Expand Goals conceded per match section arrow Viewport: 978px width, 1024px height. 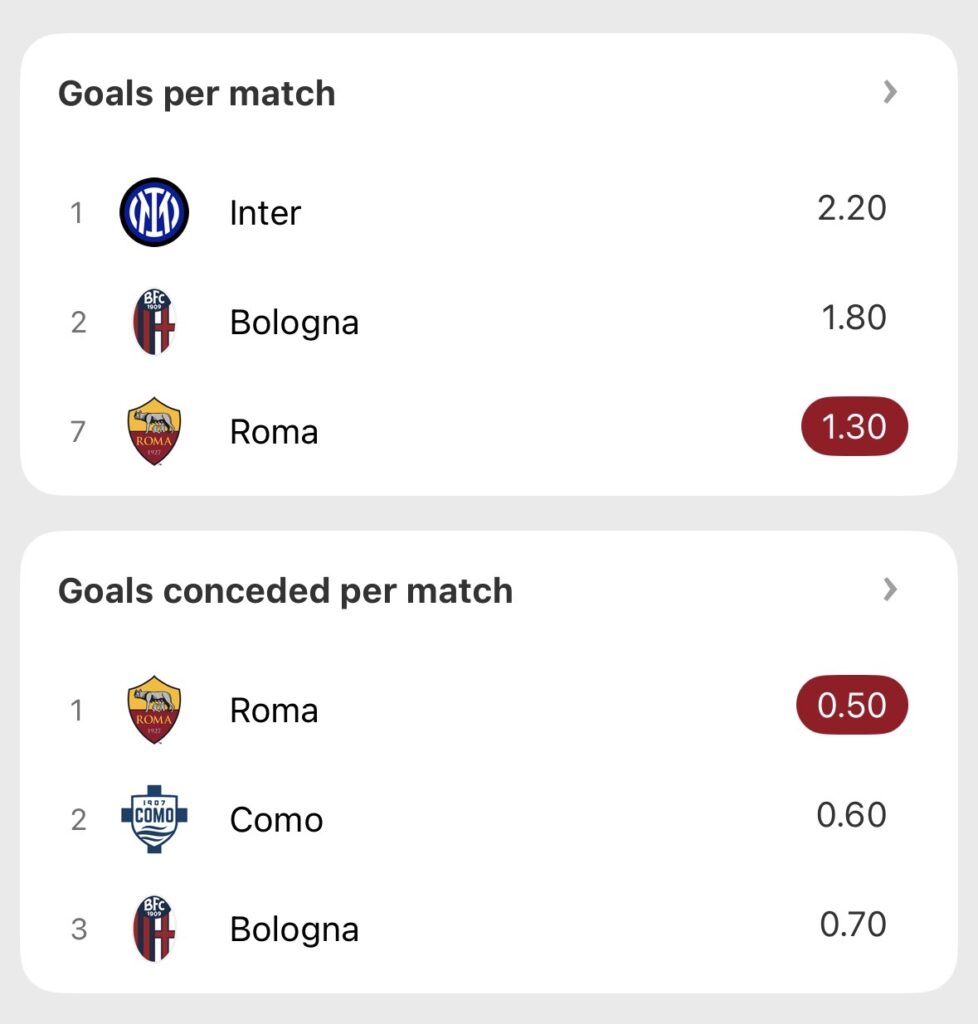[890, 590]
